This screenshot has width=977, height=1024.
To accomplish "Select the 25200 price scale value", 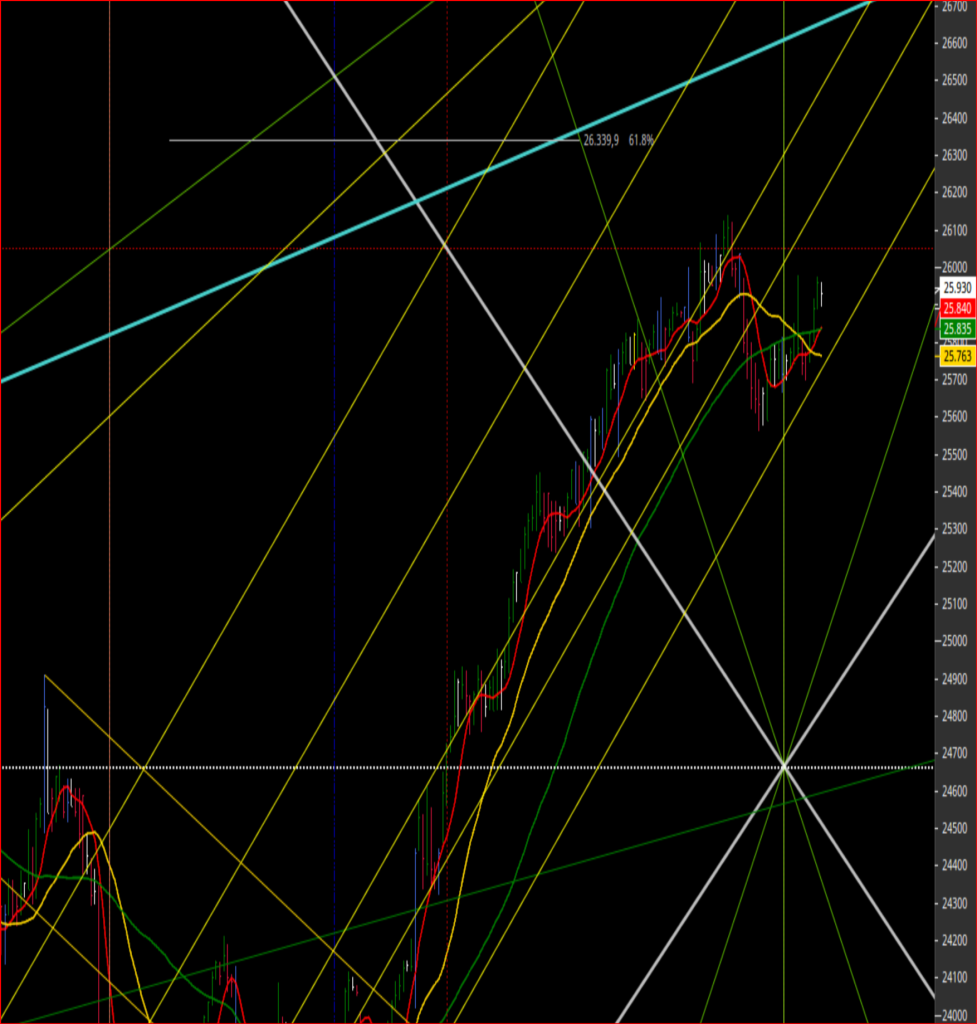I will coord(955,567).
